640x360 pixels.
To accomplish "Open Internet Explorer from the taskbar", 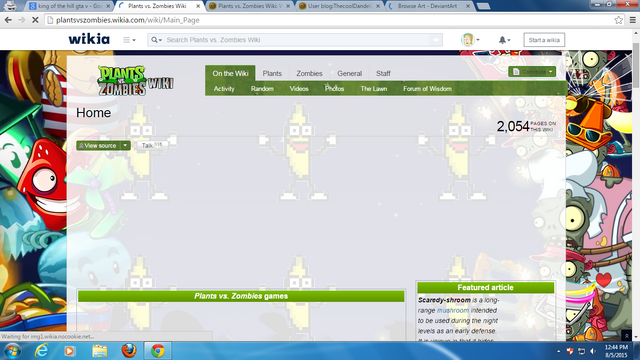I will pos(41,351).
